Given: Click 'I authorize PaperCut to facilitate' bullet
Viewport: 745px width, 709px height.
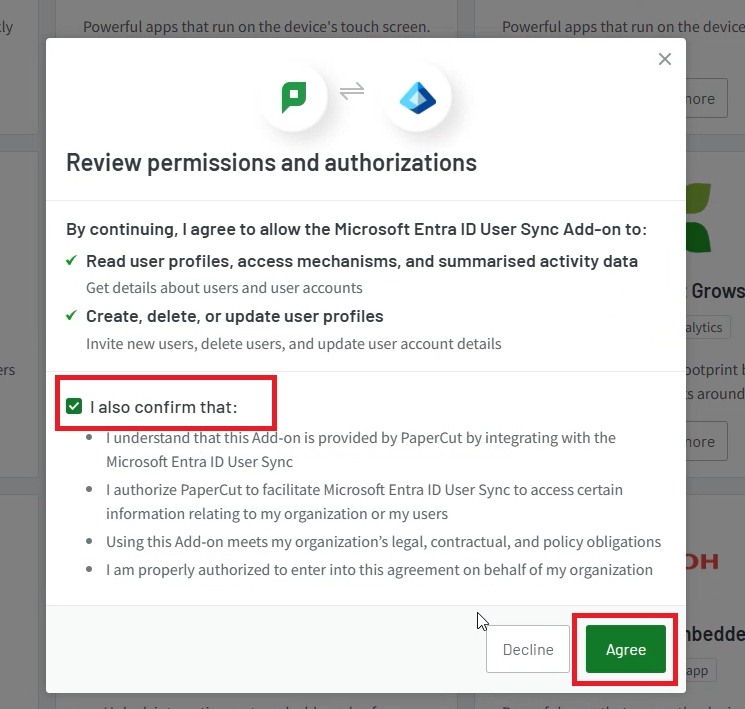Looking at the screenshot, I should (364, 502).
